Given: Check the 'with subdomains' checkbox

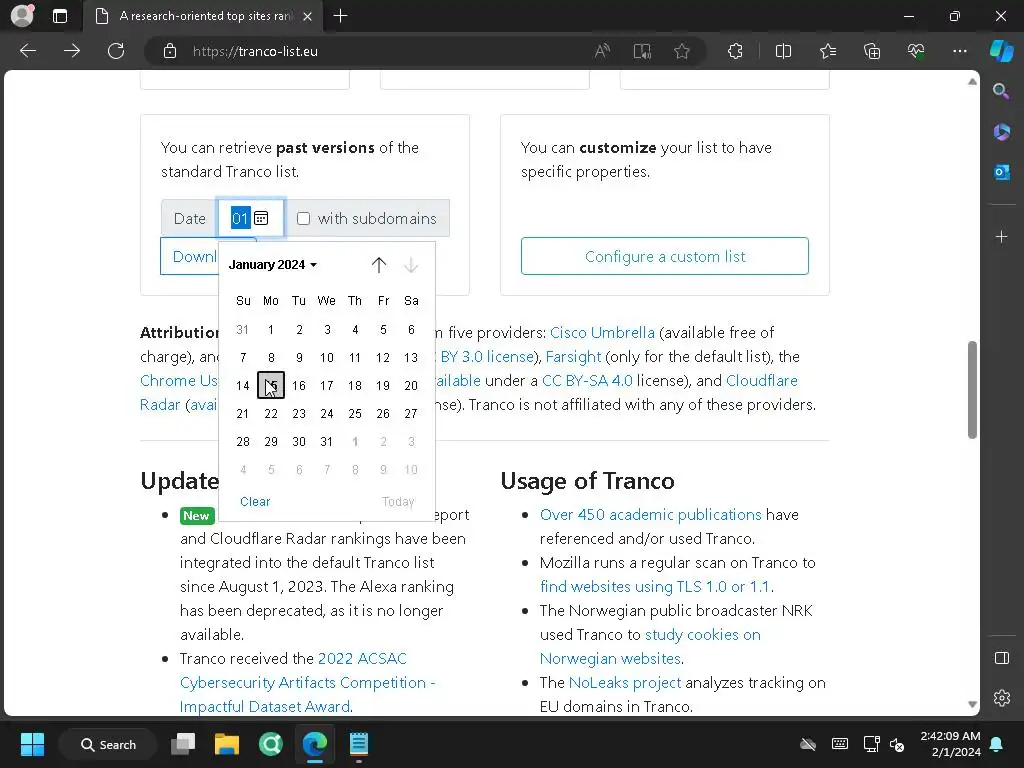Looking at the screenshot, I should point(303,218).
